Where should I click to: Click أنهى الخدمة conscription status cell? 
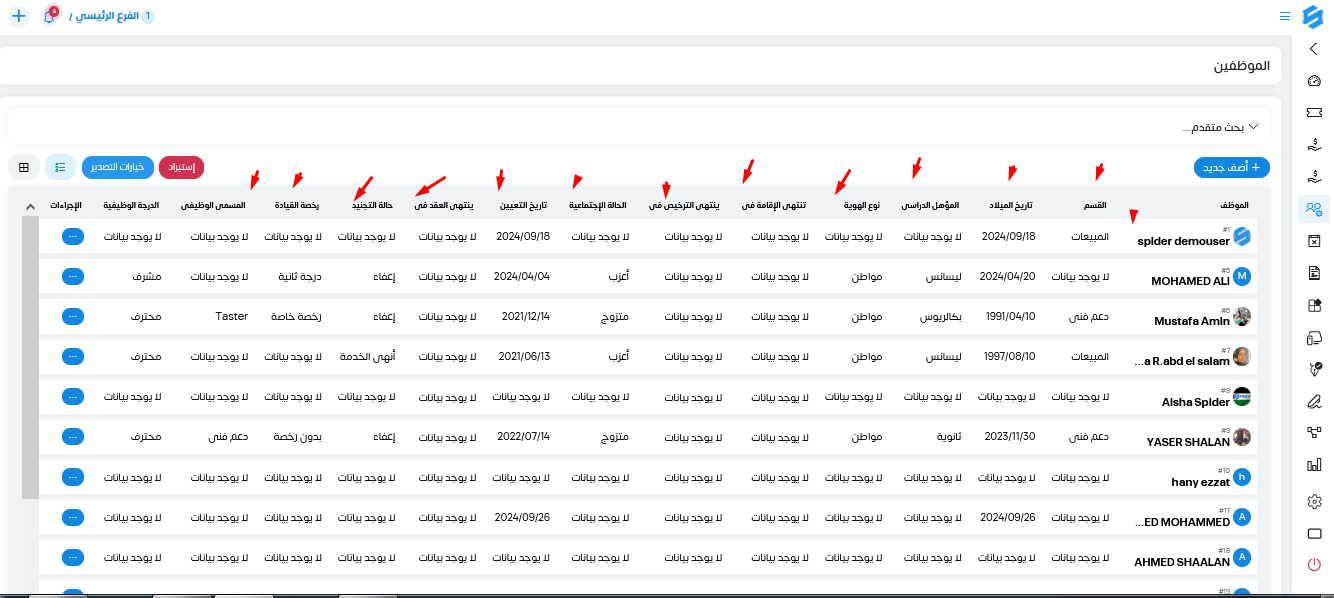coord(368,356)
